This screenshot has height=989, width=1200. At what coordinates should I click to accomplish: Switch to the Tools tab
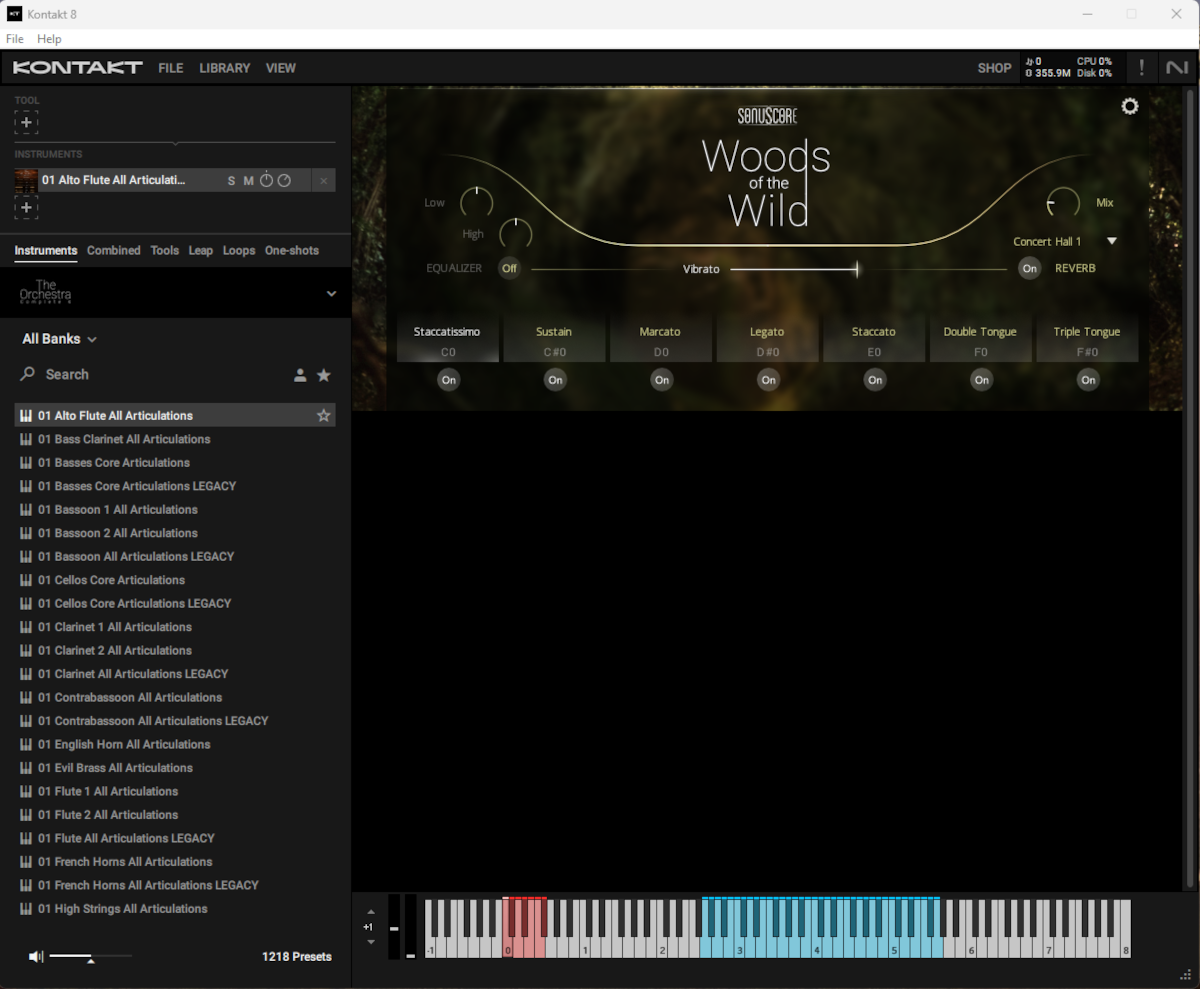coord(165,250)
